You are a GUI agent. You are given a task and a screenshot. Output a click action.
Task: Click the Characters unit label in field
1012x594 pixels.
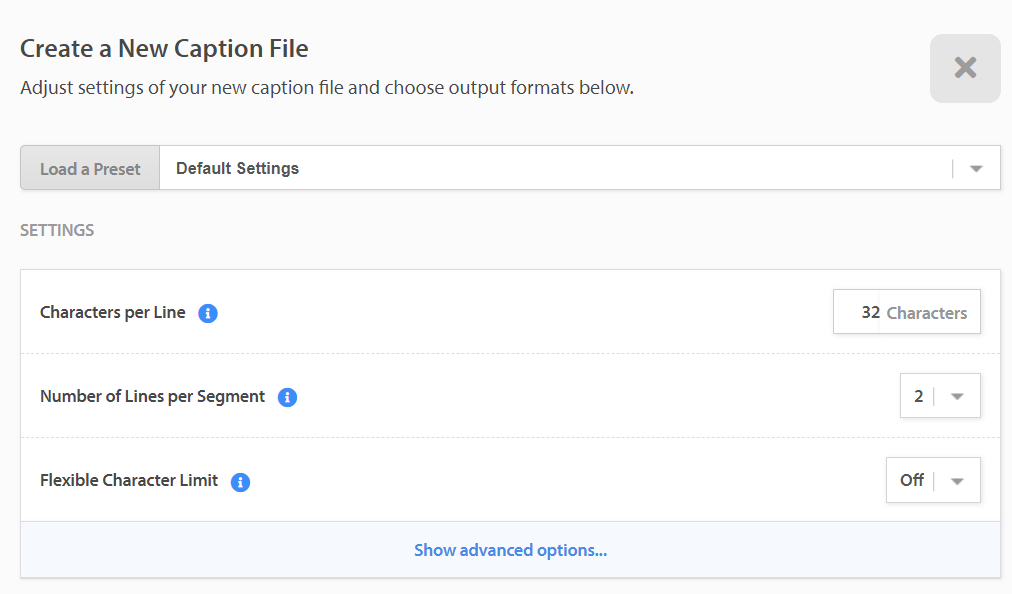pyautogui.click(x=927, y=313)
